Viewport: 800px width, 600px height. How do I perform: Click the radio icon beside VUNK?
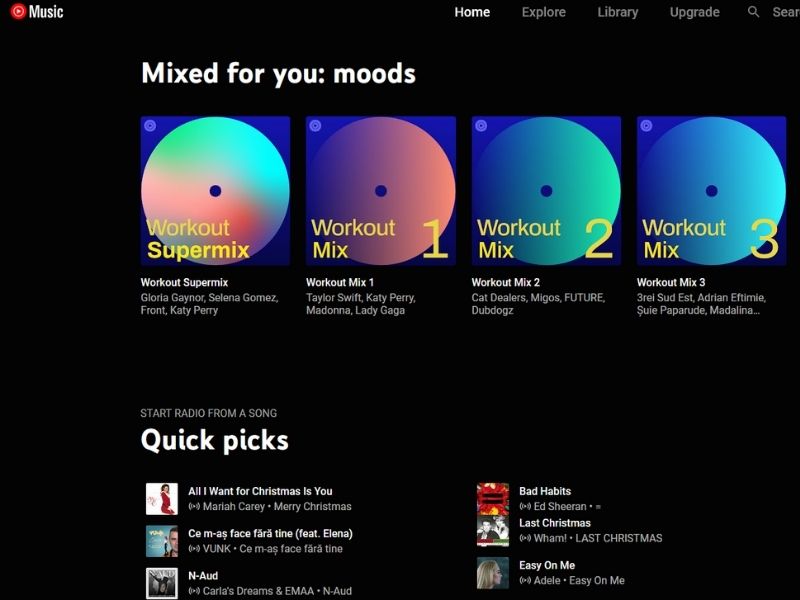tap(194, 549)
